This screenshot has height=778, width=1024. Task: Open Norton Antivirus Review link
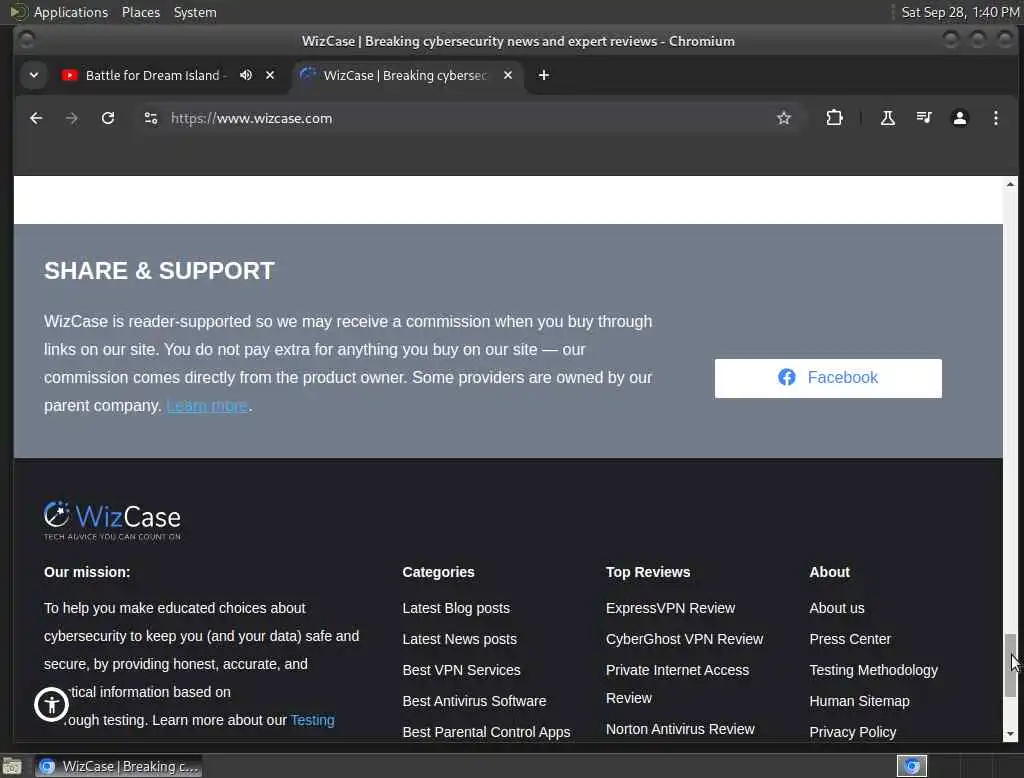[x=680, y=729]
